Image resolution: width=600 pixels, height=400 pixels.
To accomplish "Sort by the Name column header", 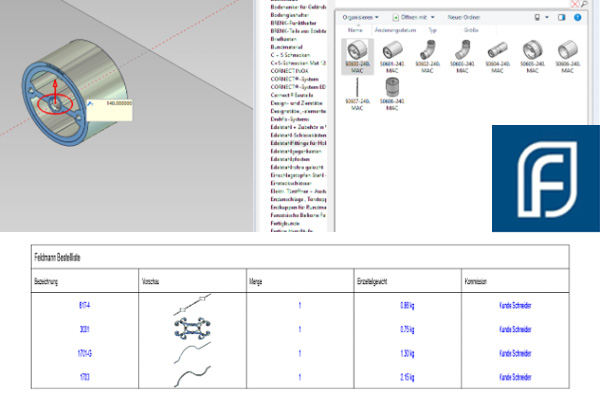I will pyautogui.click(x=355, y=30).
